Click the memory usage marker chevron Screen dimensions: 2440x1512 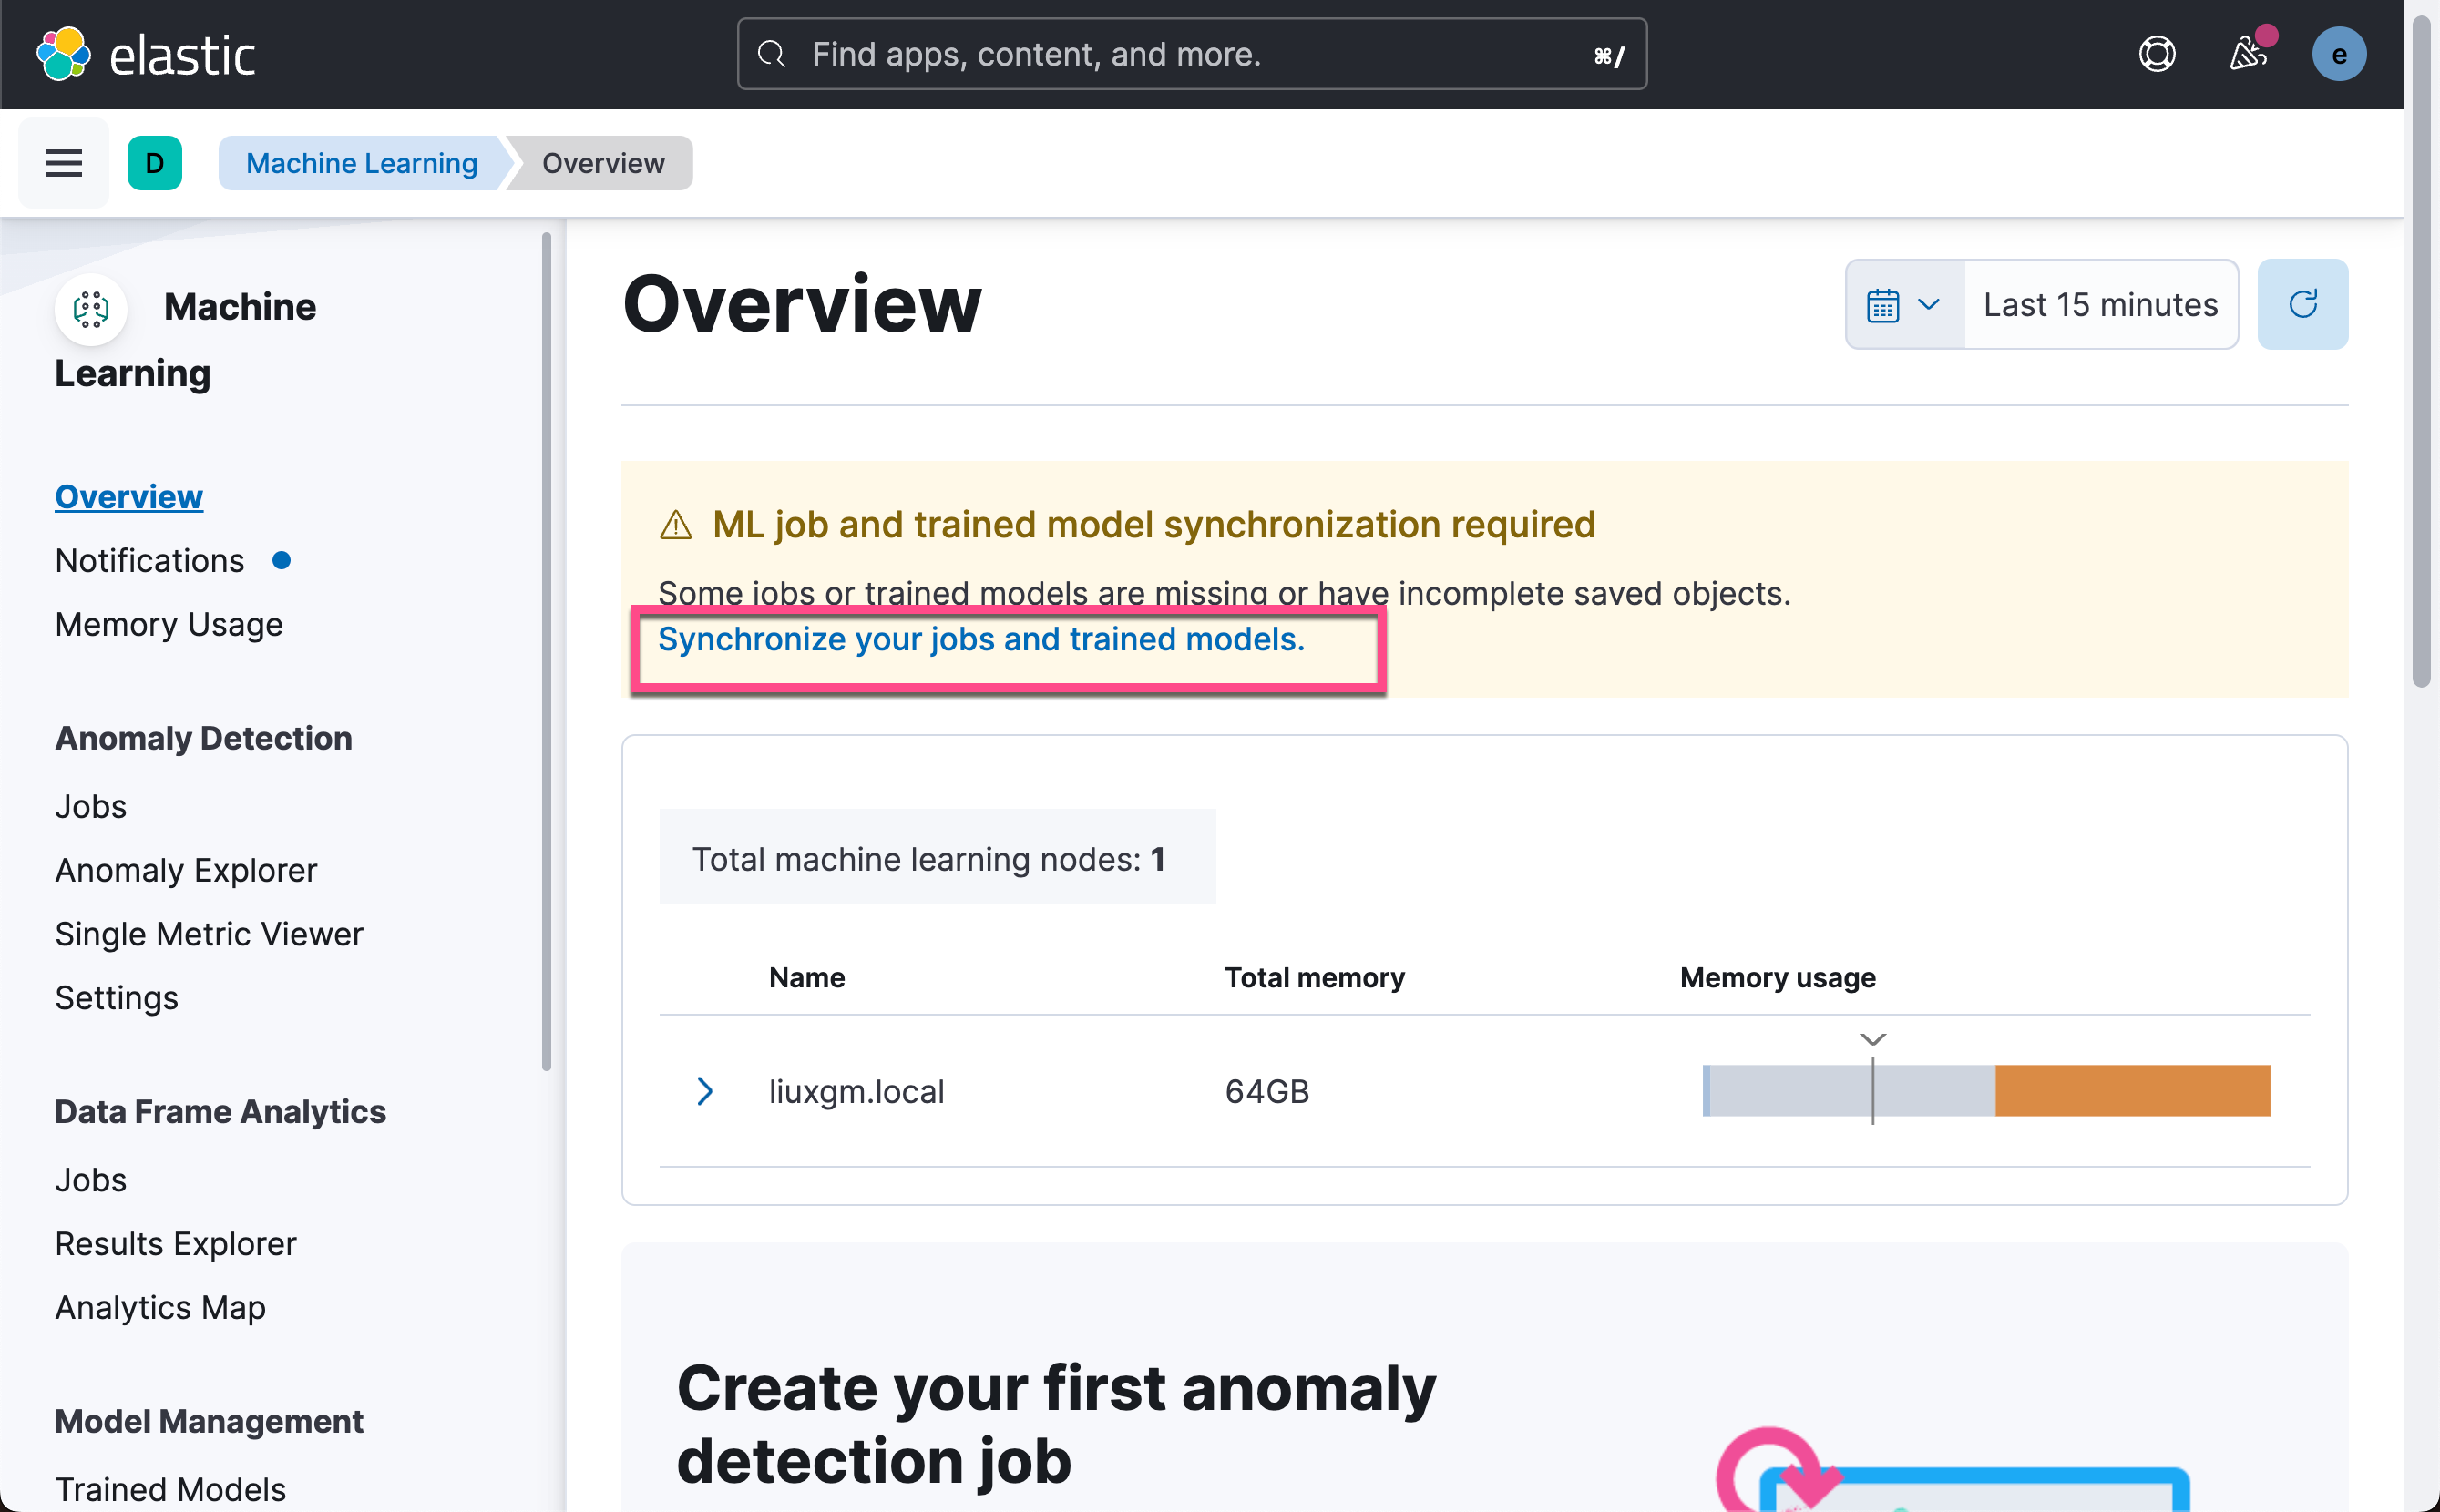[1873, 1040]
